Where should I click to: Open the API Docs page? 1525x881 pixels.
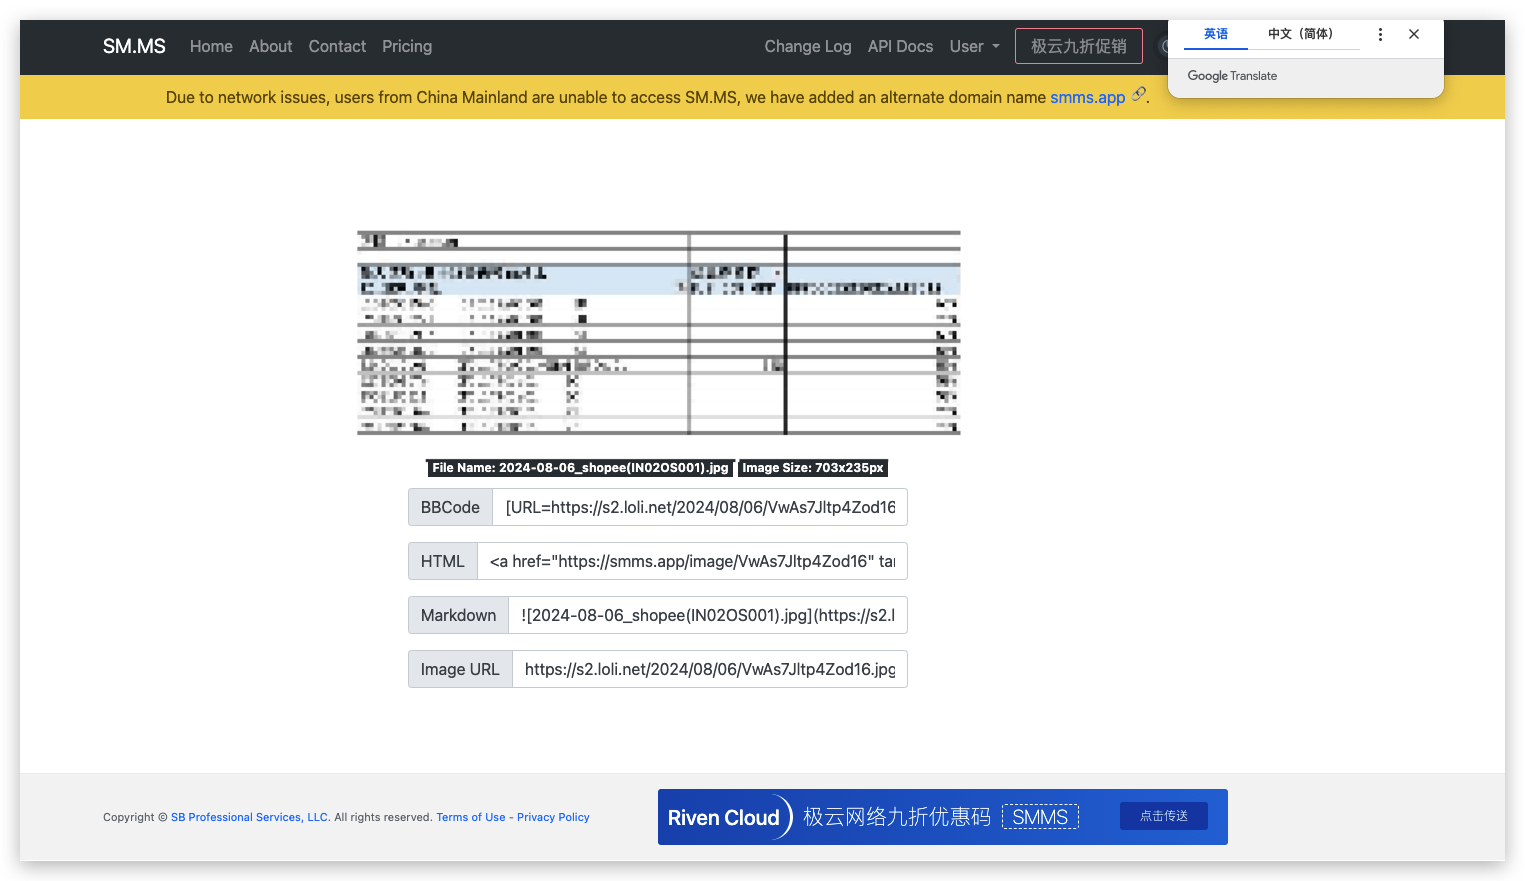900,46
